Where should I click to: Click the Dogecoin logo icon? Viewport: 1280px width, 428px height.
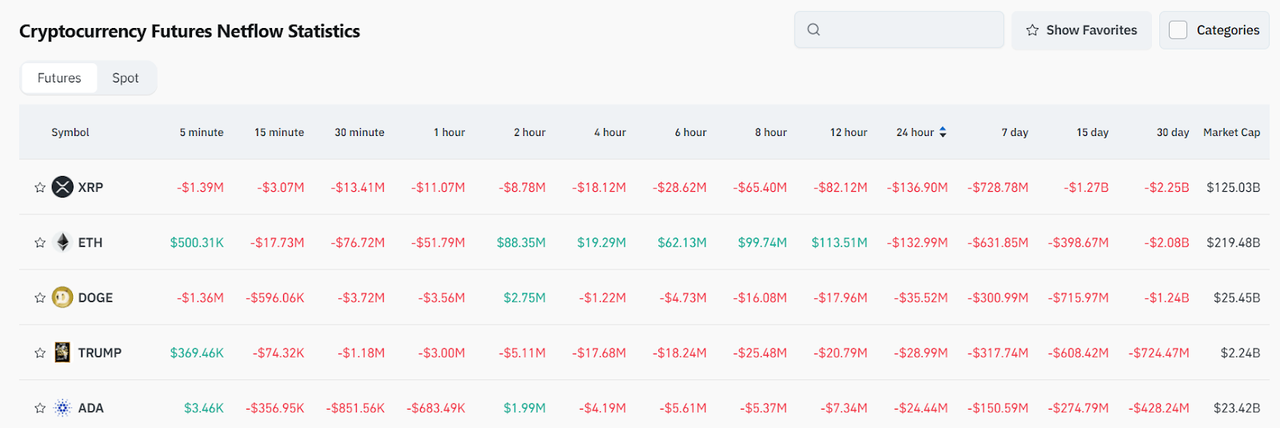click(63, 297)
